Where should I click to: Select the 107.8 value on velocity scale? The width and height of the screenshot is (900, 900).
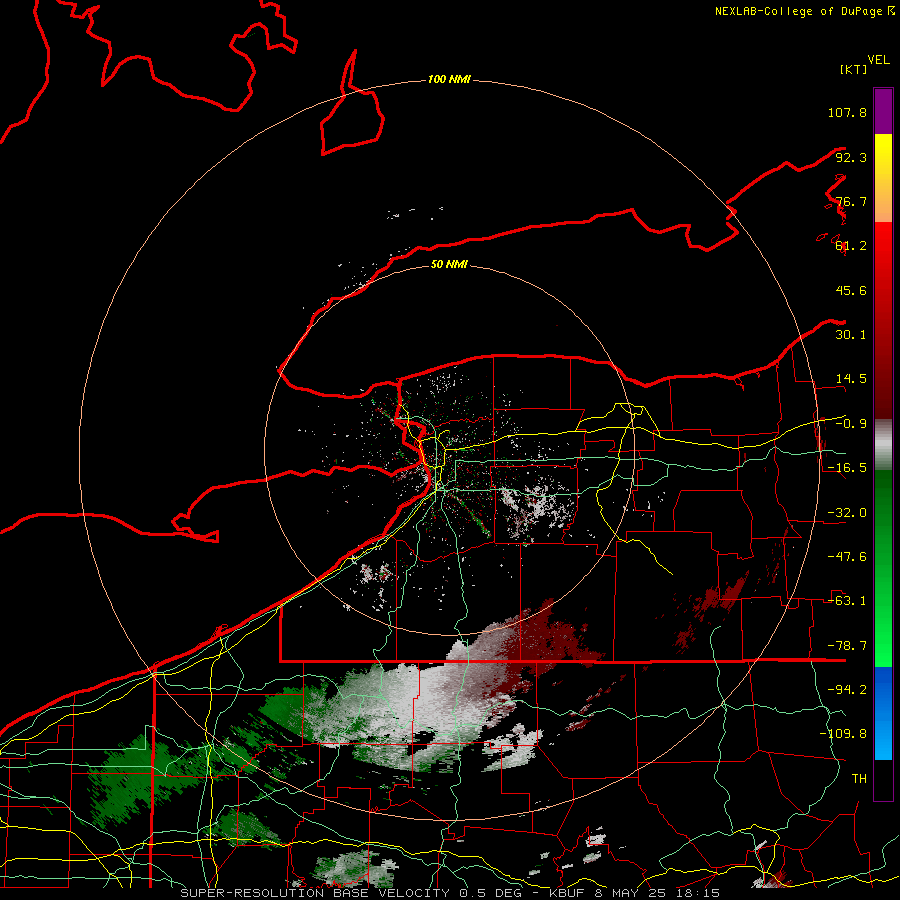pos(847,112)
